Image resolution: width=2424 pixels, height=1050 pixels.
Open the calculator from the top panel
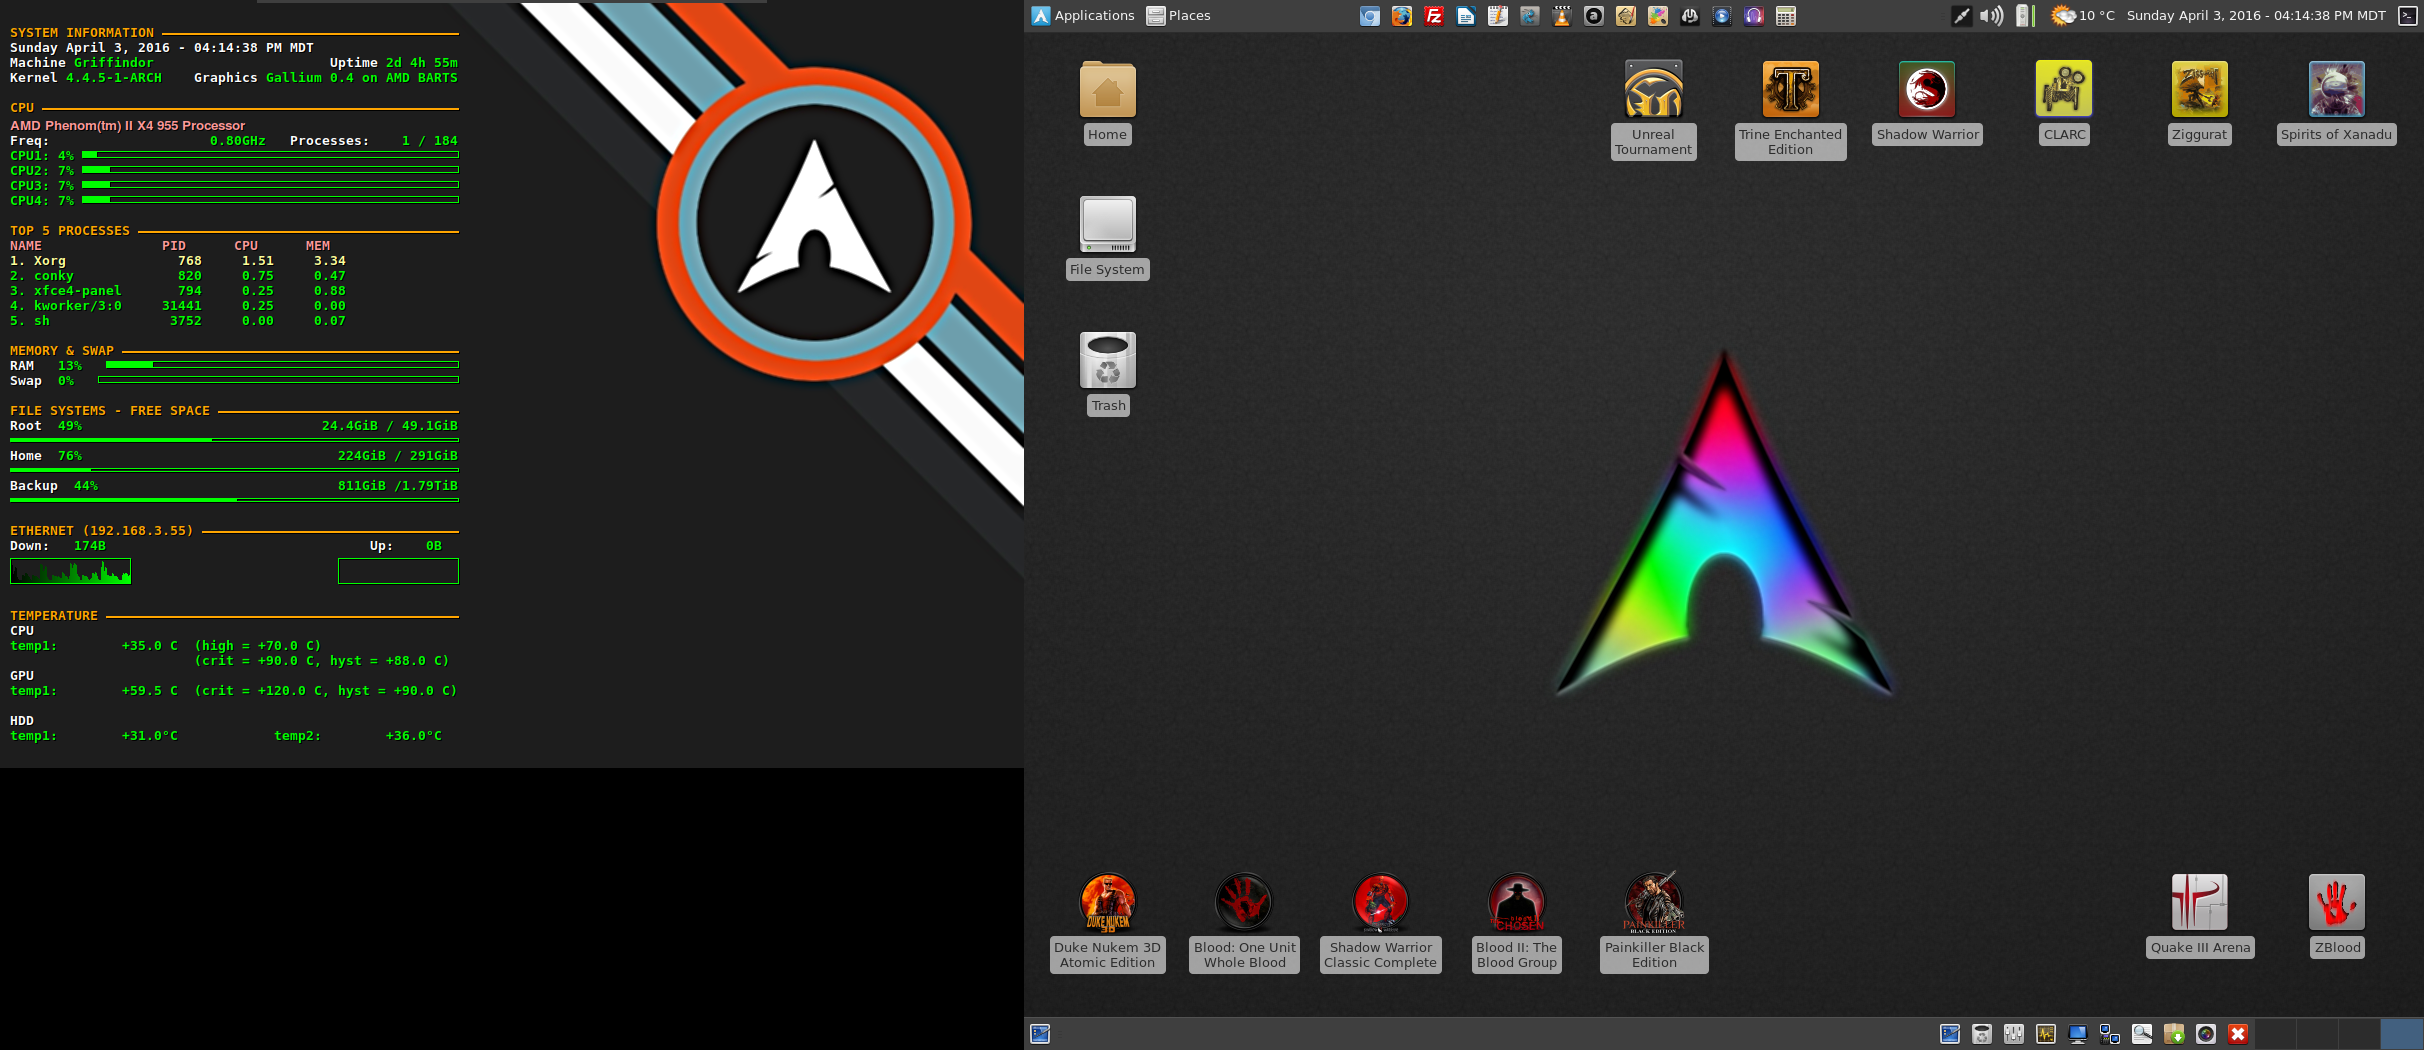(x=1784, y=16)
